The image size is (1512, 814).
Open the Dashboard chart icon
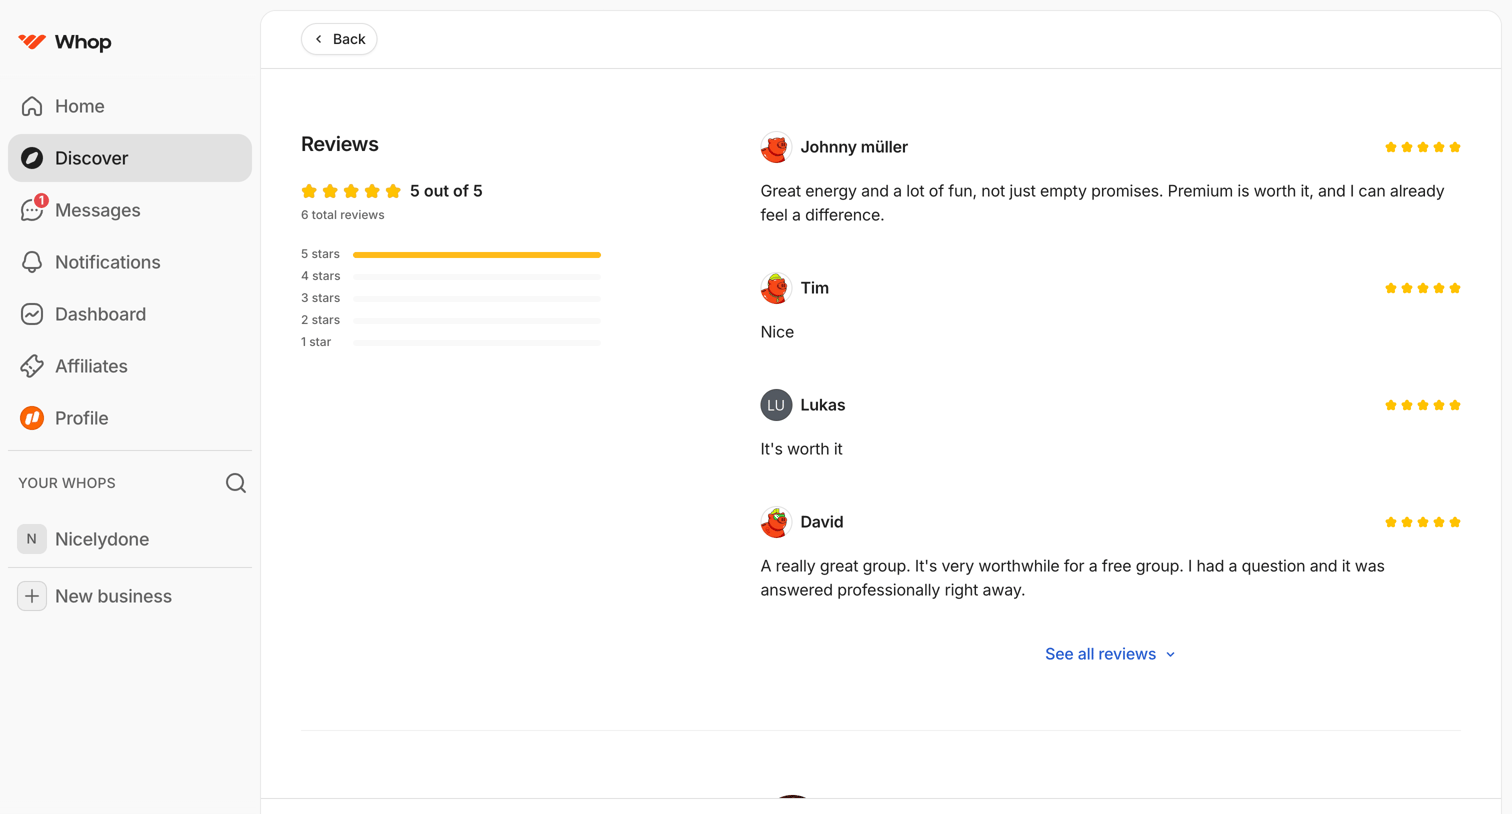32,314
